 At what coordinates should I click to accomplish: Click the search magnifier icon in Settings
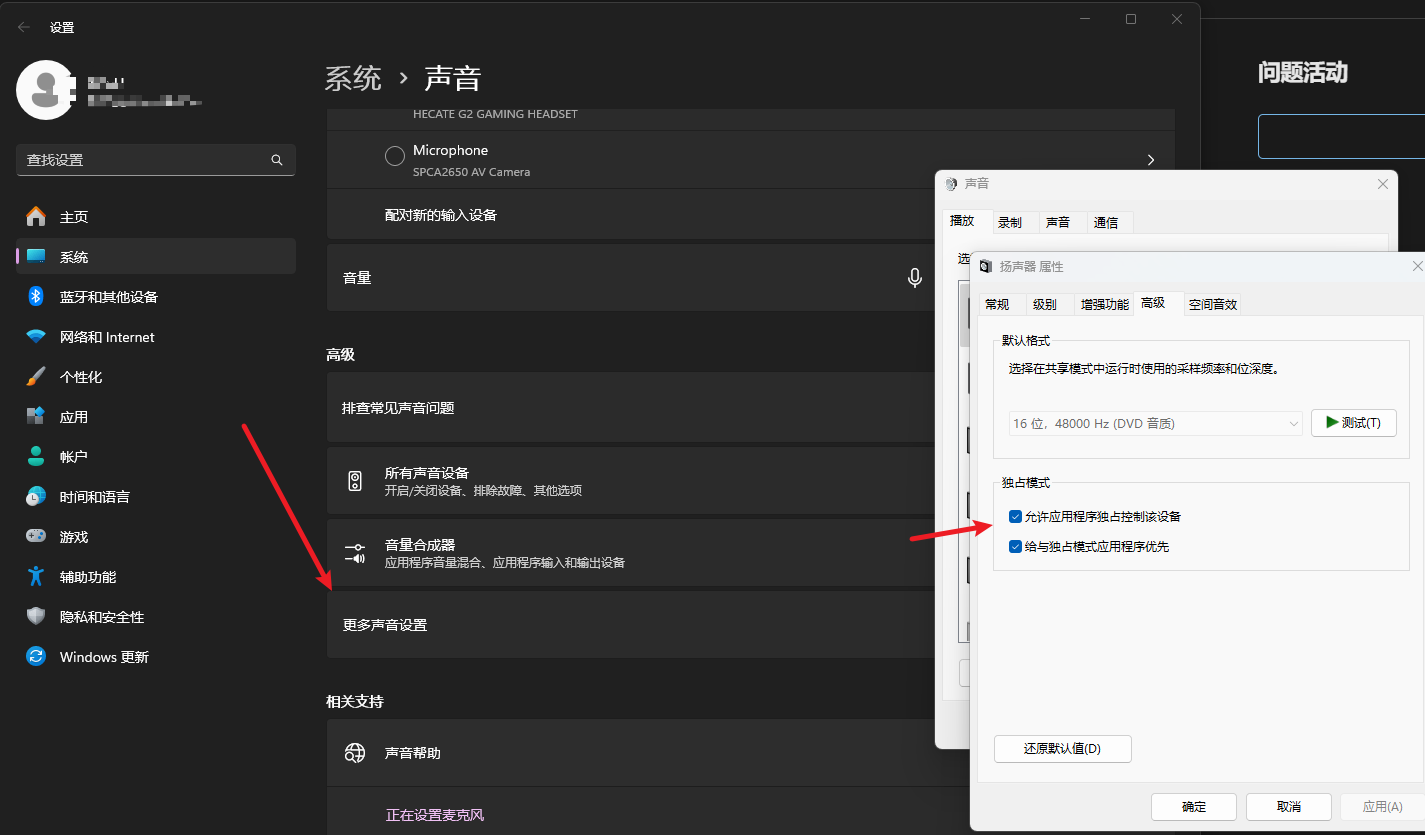click(x=277, y=160)
